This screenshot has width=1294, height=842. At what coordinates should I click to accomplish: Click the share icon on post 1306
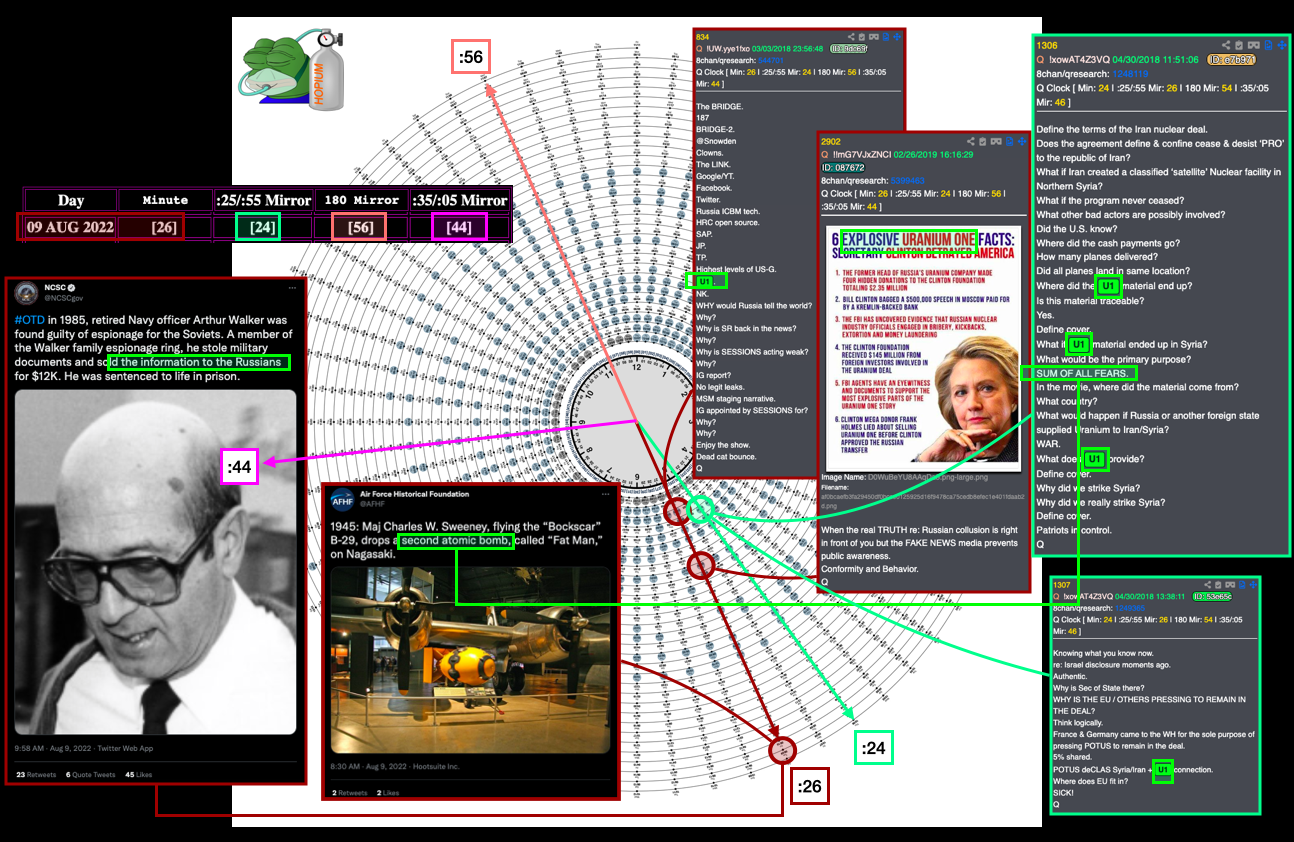coord(1226,45)
